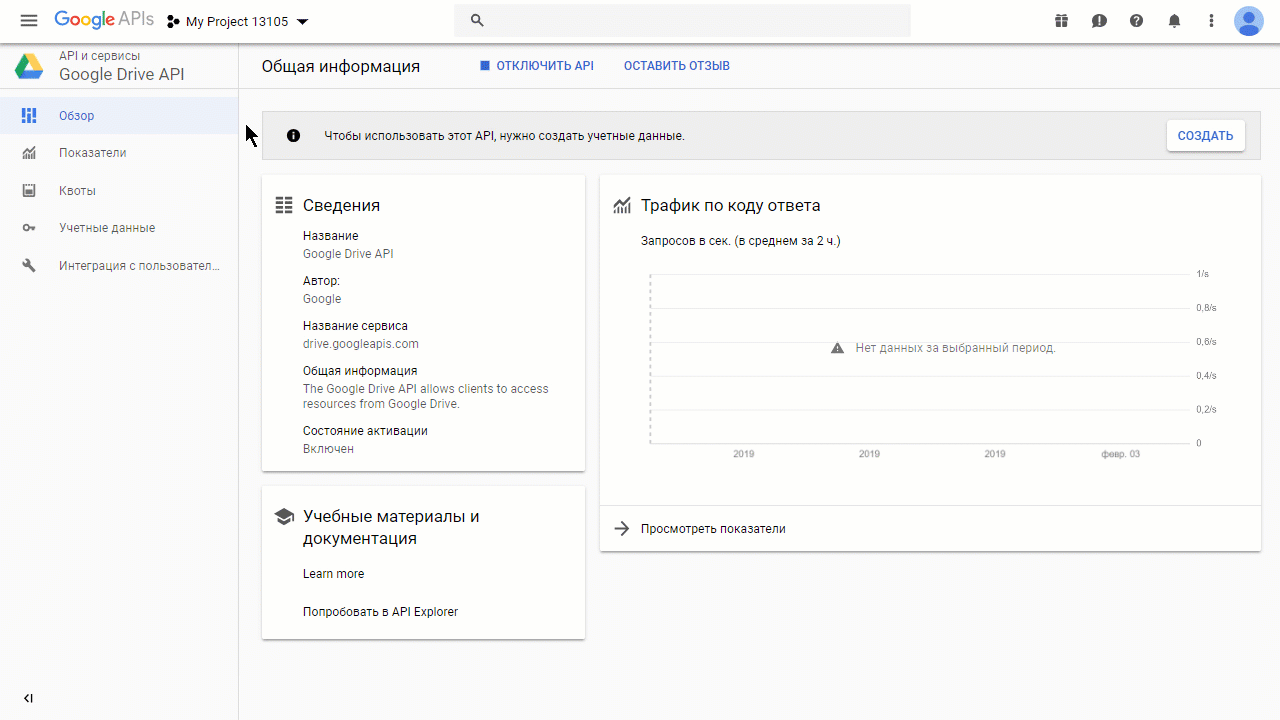This screenshot has height=720, width=1280.
Task: Open the feedback alert icon in header
Action: point(1099,21)
